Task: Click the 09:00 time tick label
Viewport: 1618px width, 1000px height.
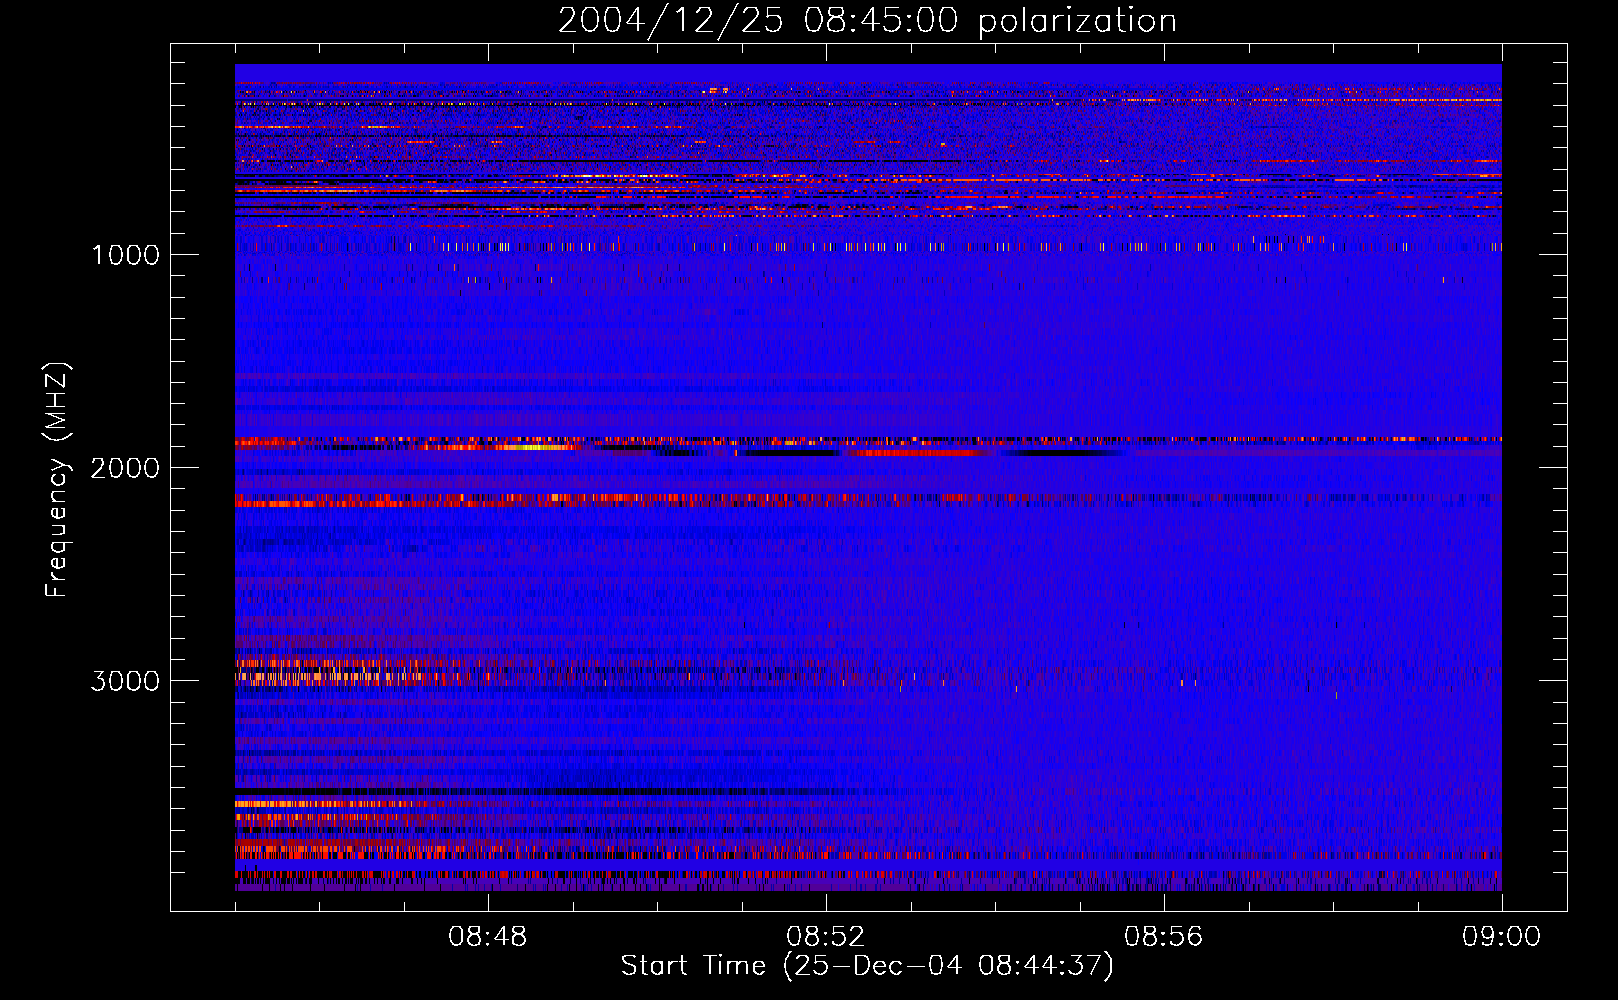Action: 1502,937
